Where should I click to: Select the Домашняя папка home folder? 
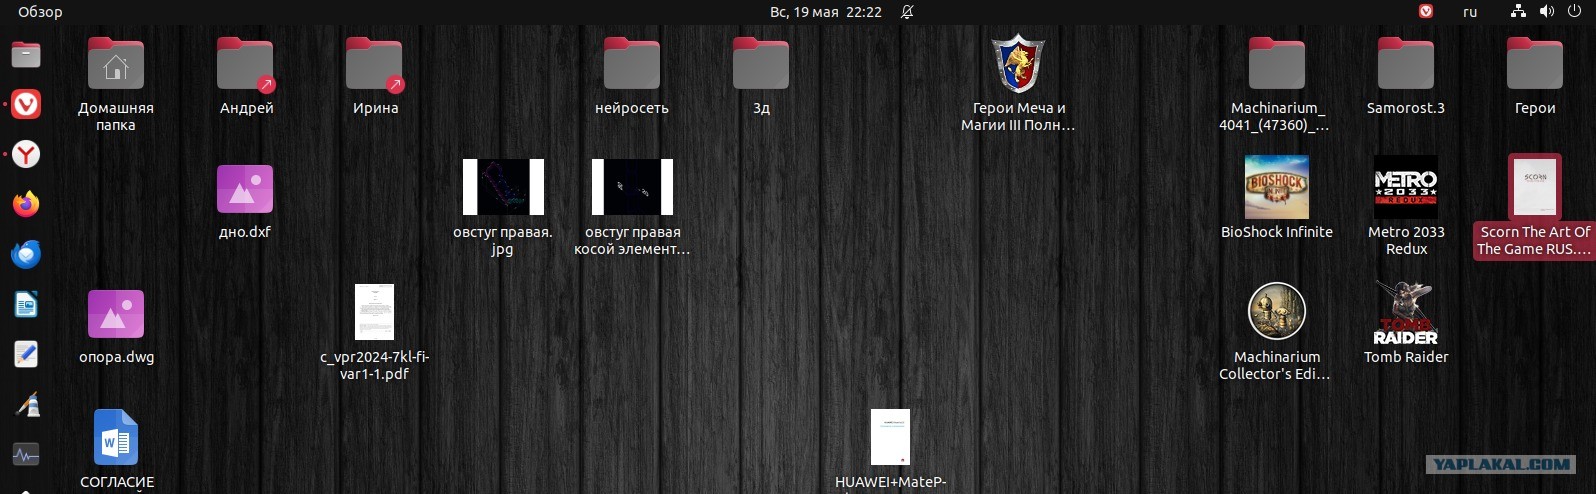(116, 84)
